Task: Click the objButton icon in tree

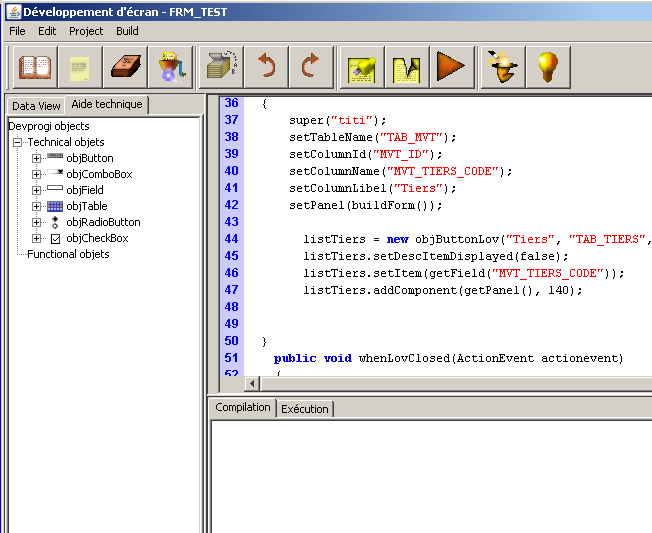Action: tap(55, 156)
